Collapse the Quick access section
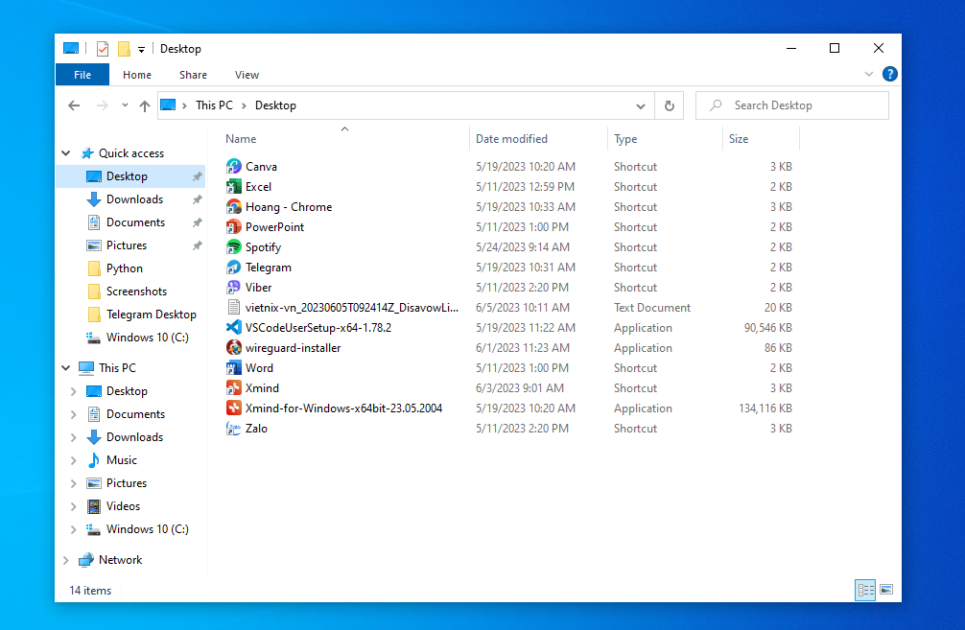 pos(67,153)
